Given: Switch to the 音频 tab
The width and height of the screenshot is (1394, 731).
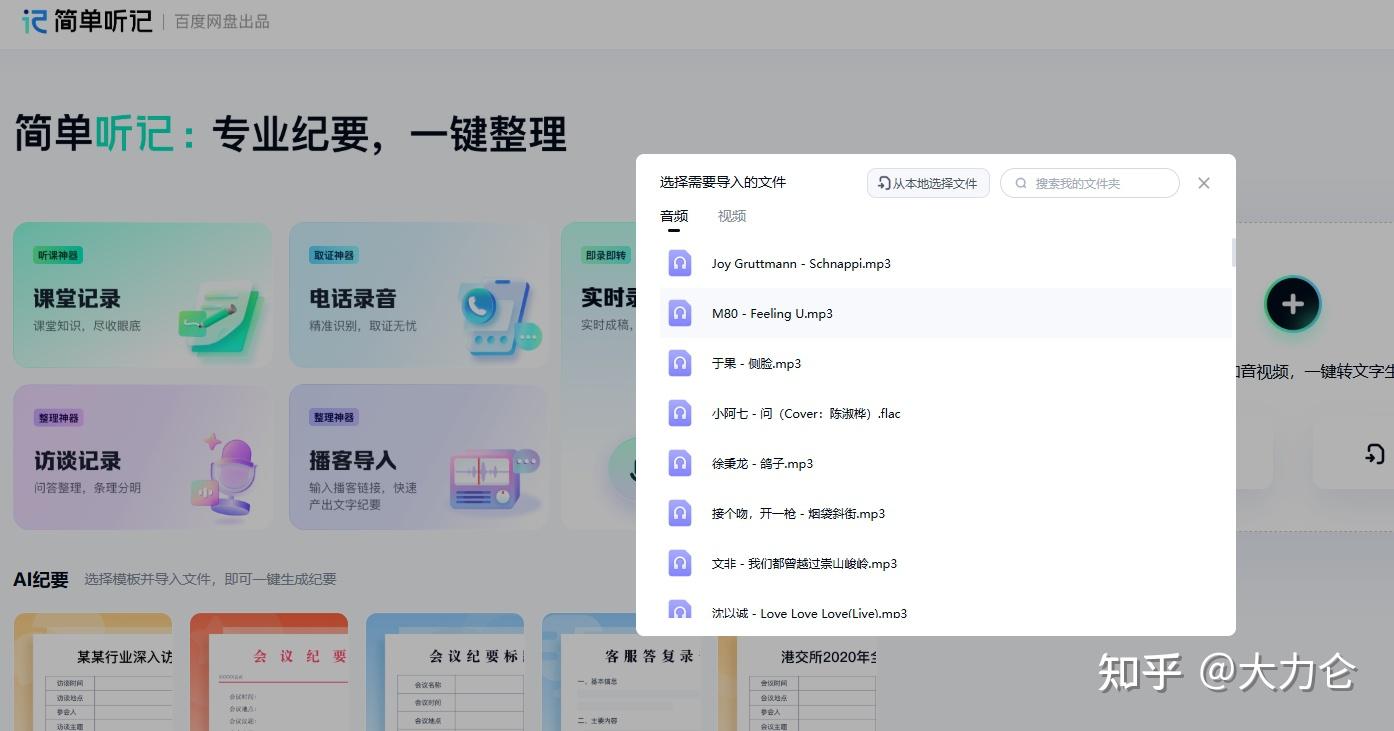Looking at the screenshot, I should pos(674,216).
